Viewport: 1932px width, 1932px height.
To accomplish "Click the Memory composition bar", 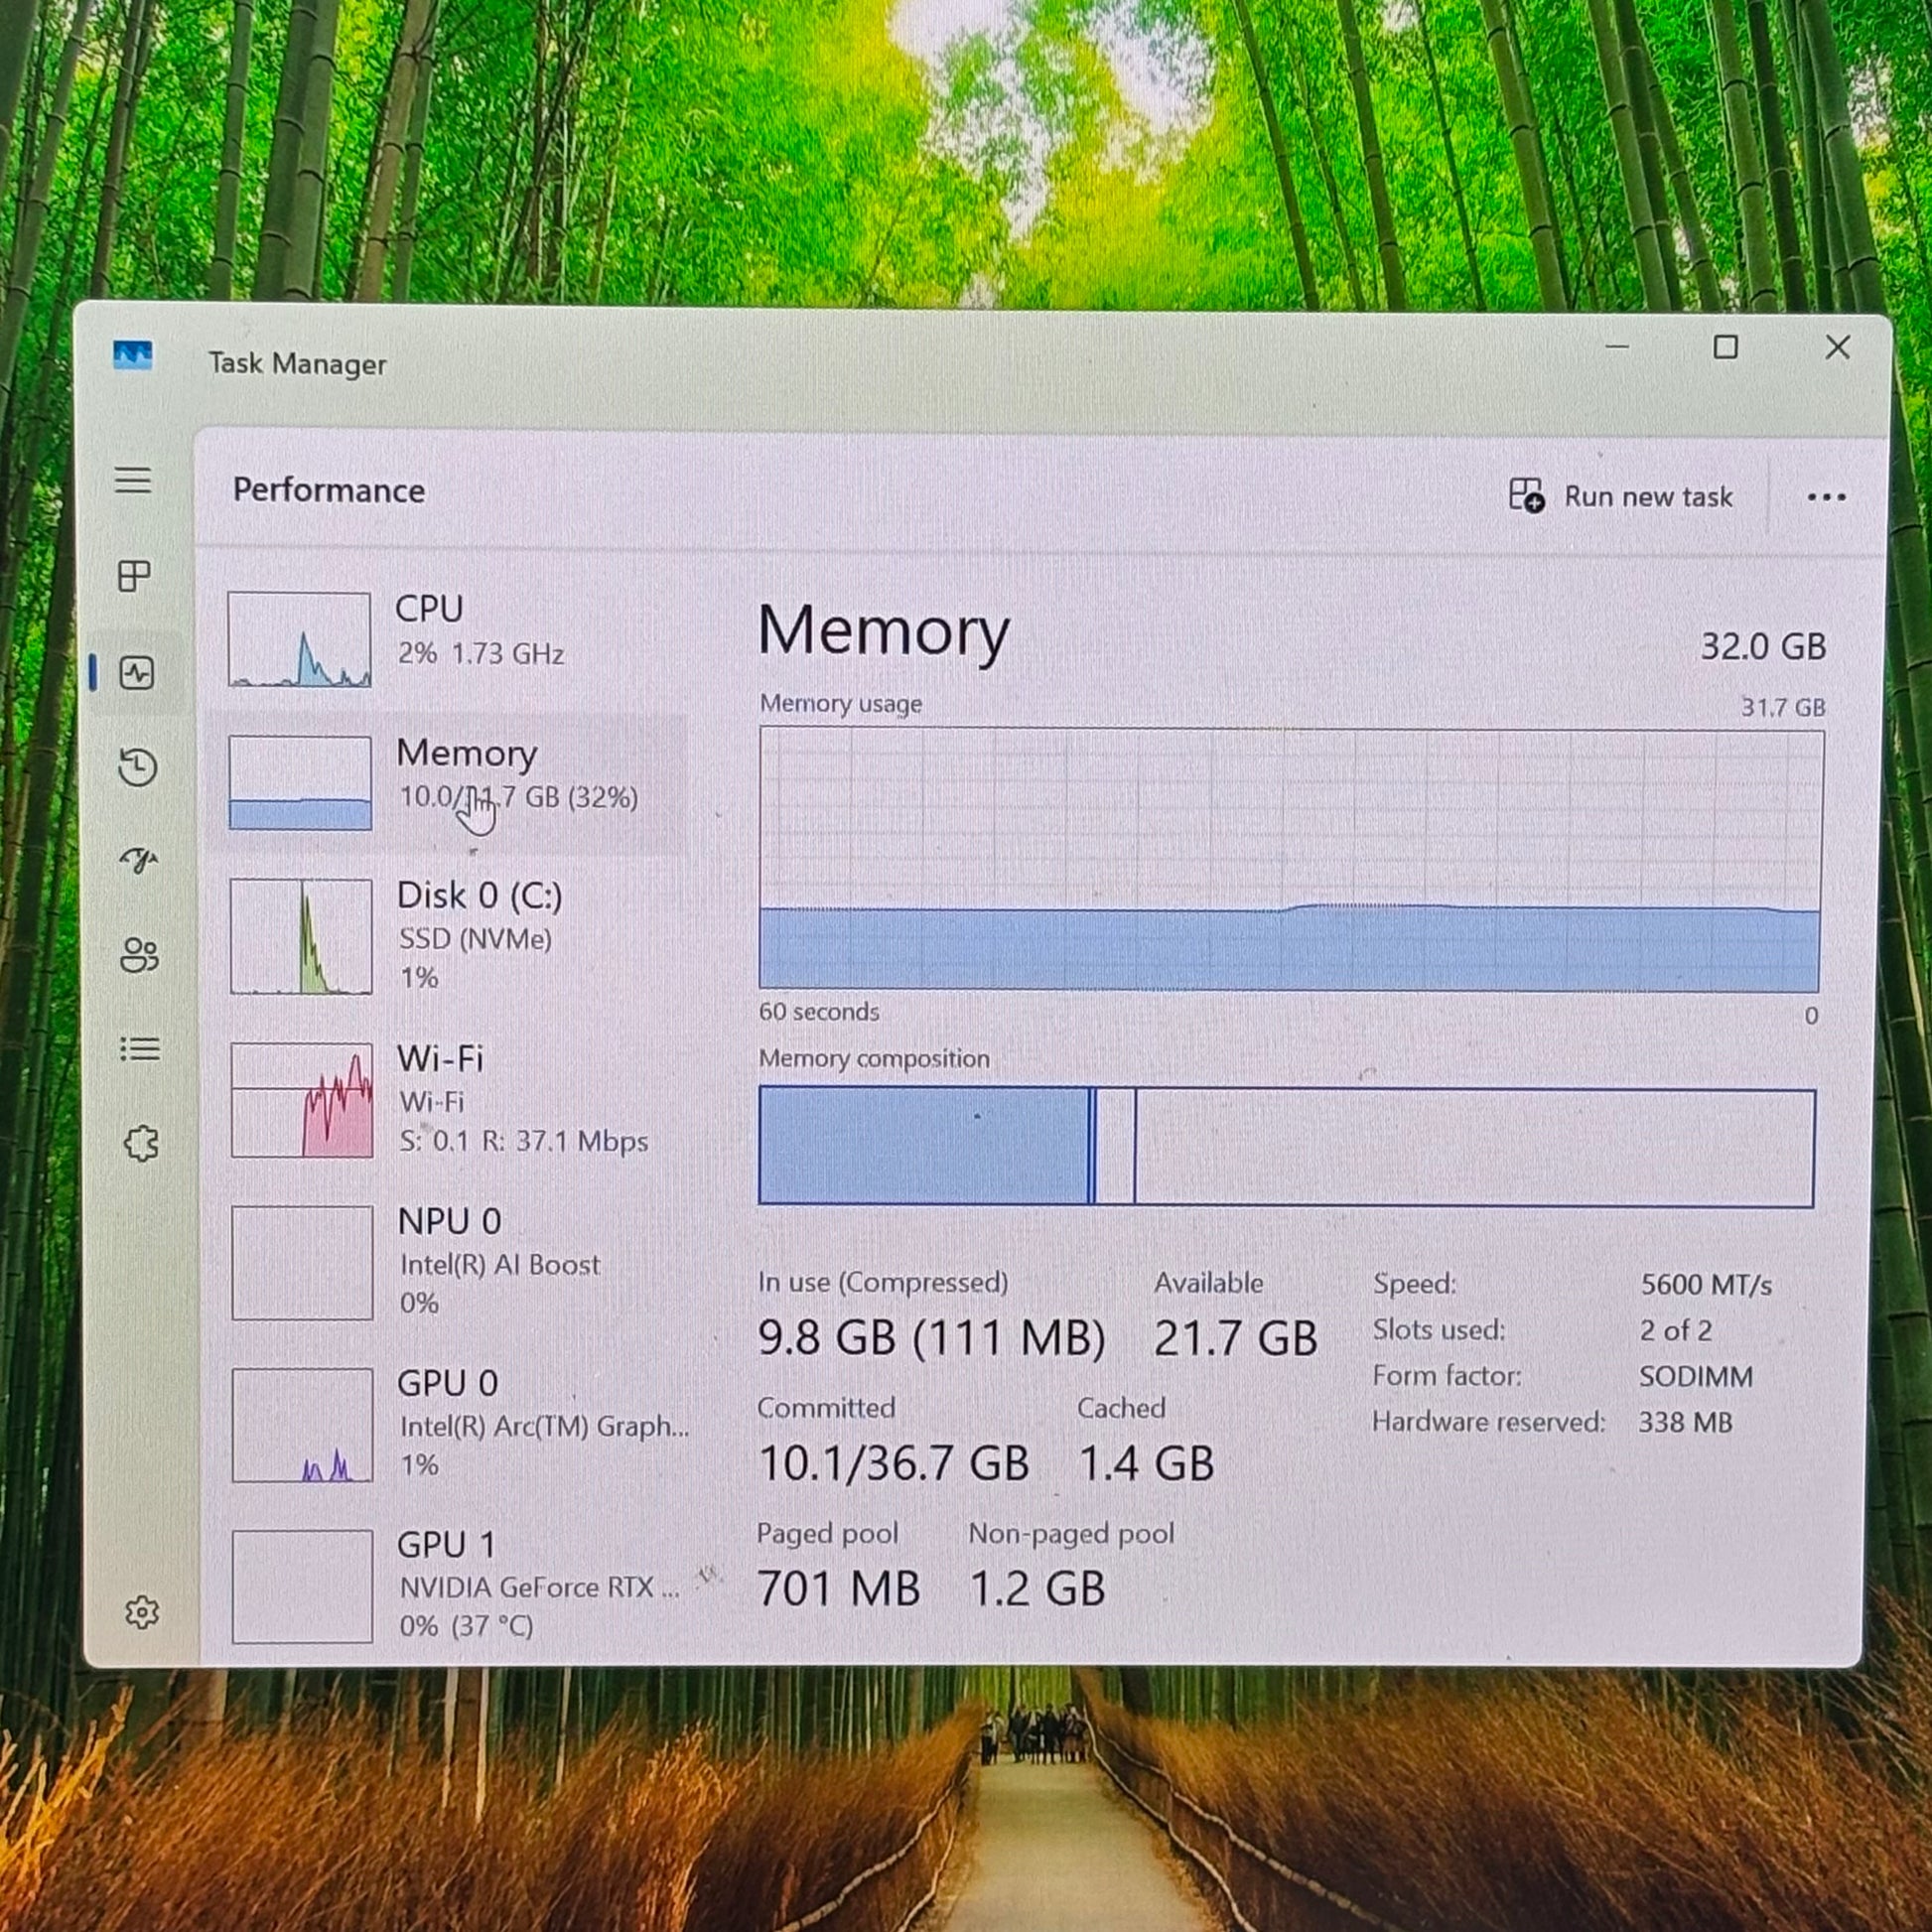I will point(1286,1148).
